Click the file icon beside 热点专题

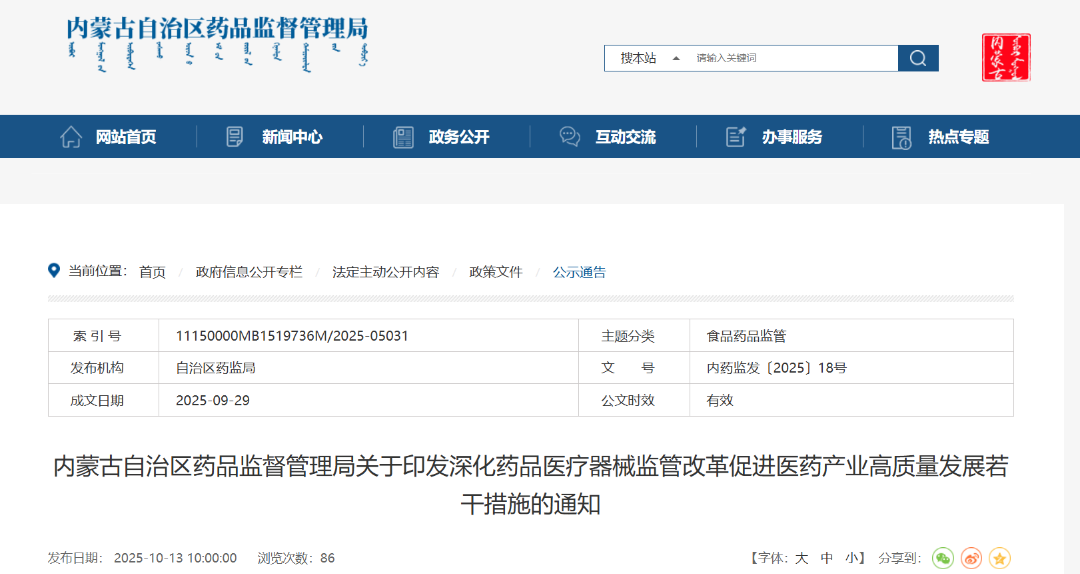point(902,137)
